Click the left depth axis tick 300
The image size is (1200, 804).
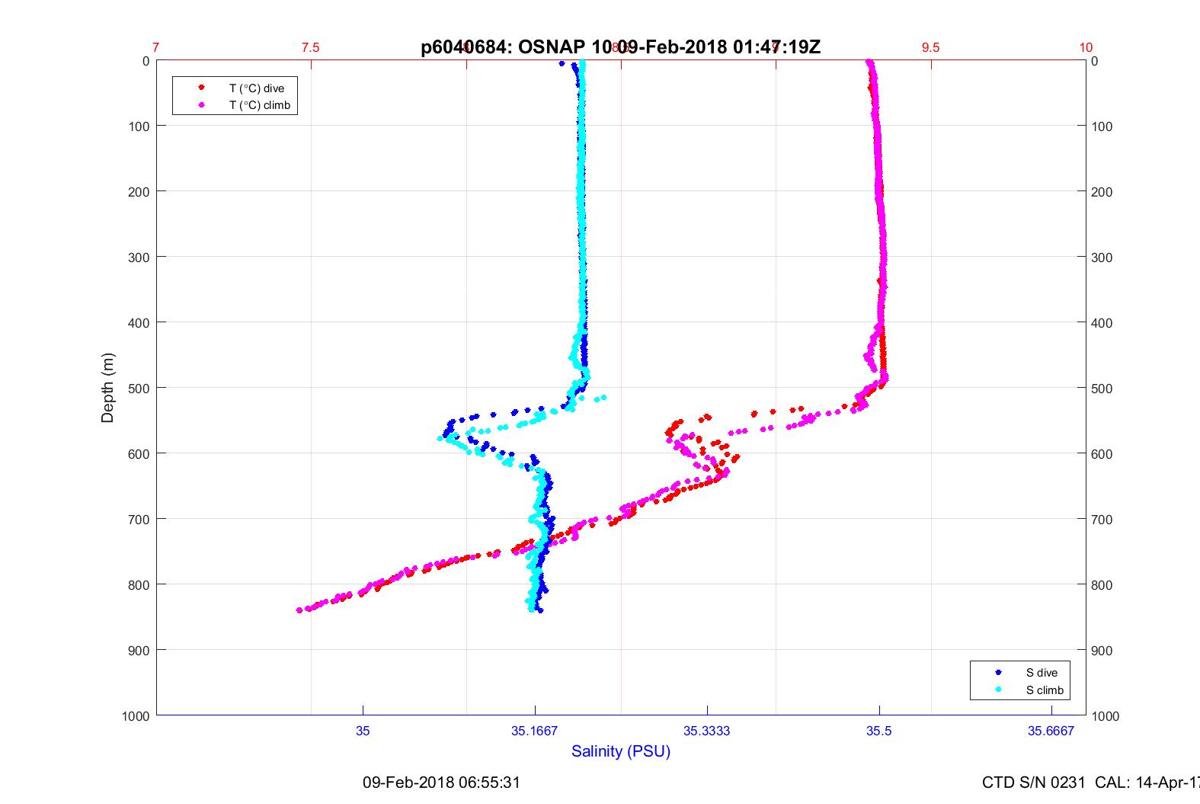click(x=139, y=257)
